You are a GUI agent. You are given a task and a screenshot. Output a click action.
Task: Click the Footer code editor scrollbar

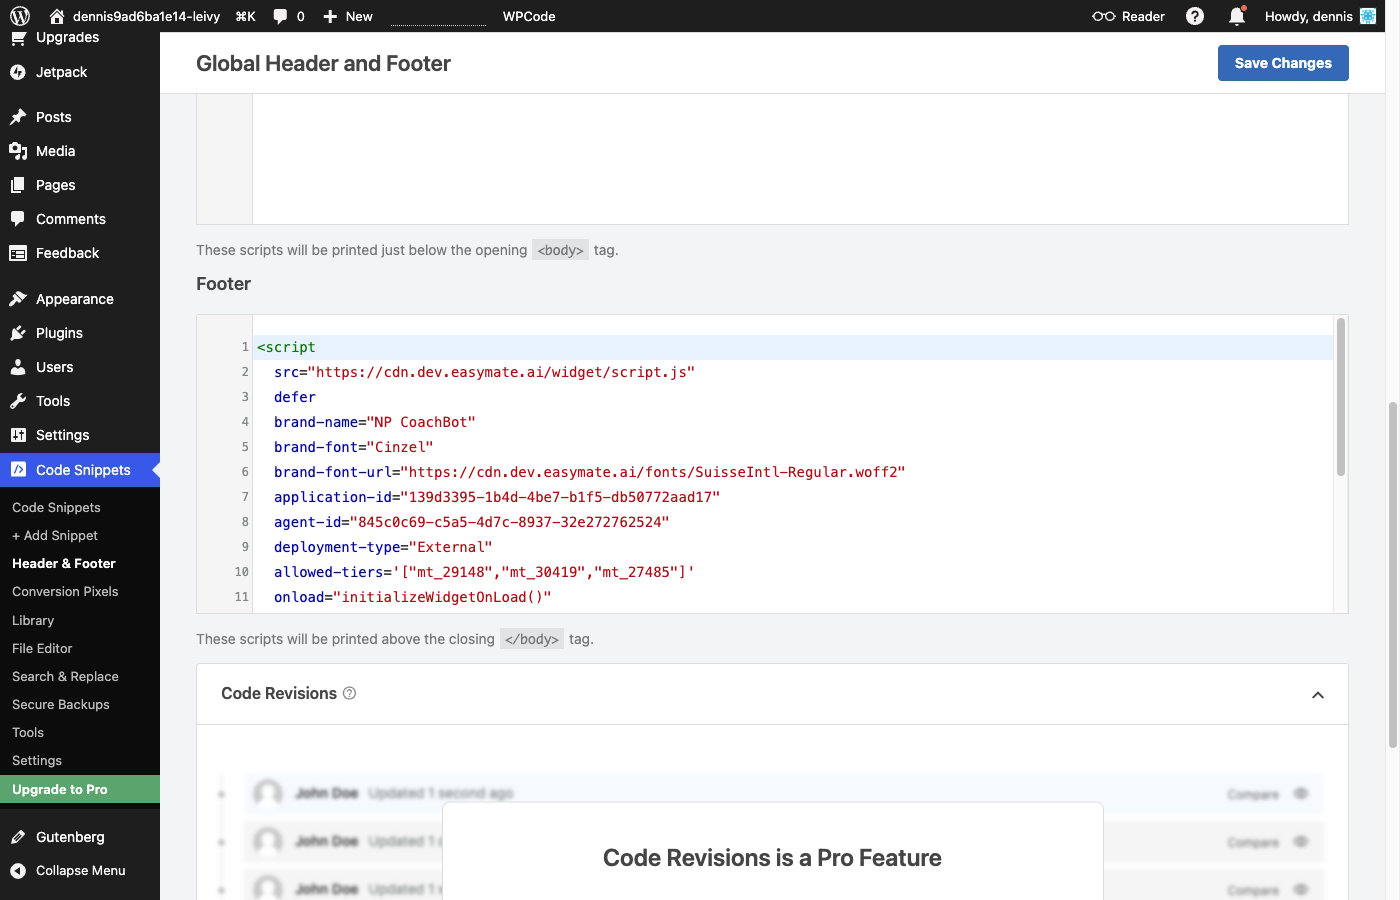pyautogui.click(x=1341, y=397)
